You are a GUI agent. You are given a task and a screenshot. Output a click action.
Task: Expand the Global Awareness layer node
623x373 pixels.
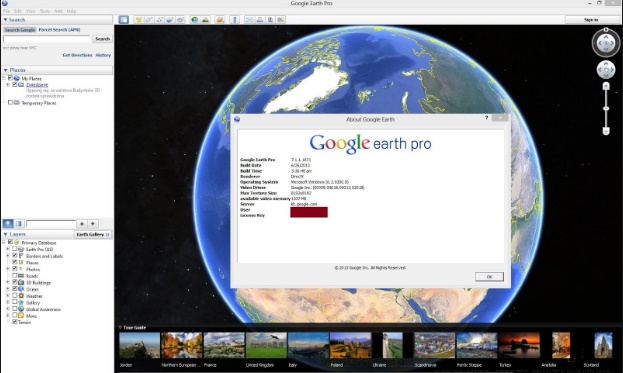click(x=8, y=309)
